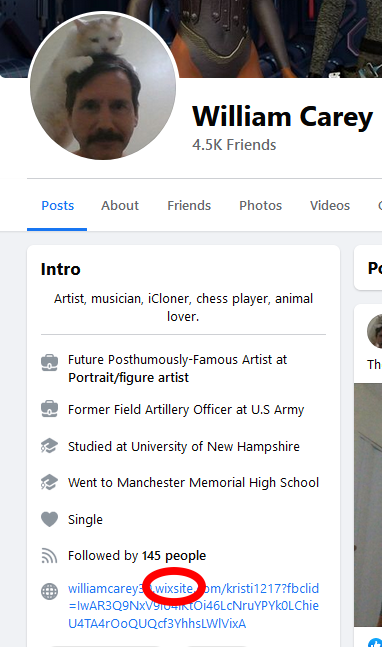Open the Friends tab
The width and height of the screenshot is (382, 647).
coord(189,205)
